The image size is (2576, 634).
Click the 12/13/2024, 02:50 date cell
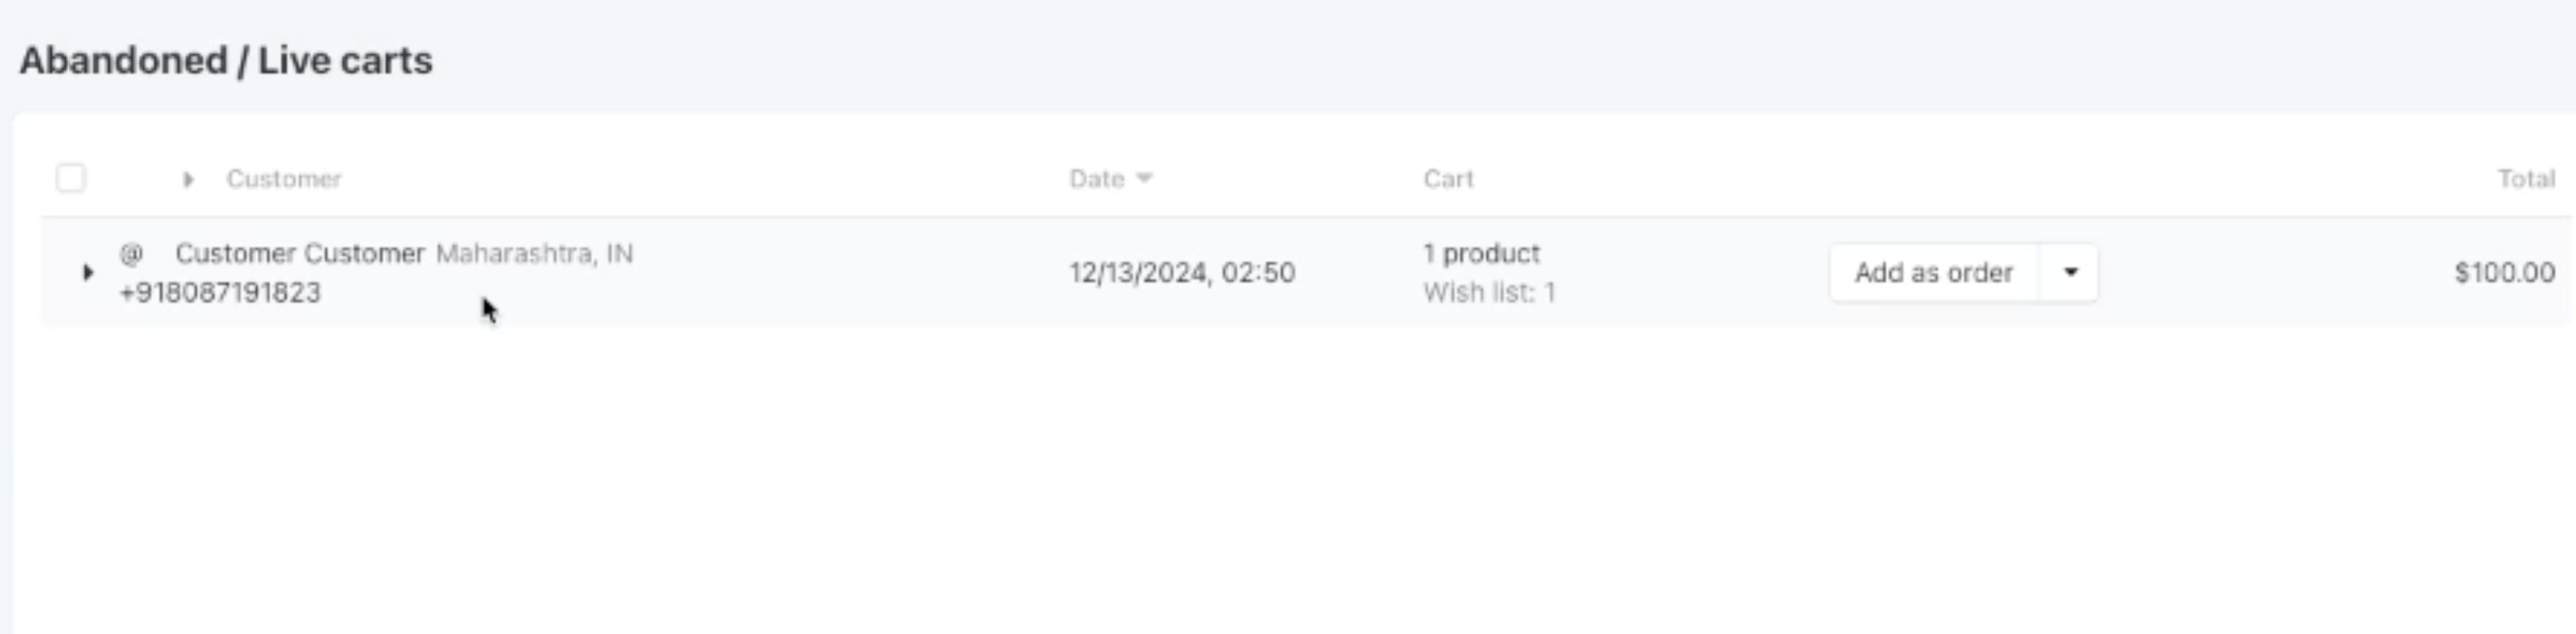click(x=1182, y=272)
